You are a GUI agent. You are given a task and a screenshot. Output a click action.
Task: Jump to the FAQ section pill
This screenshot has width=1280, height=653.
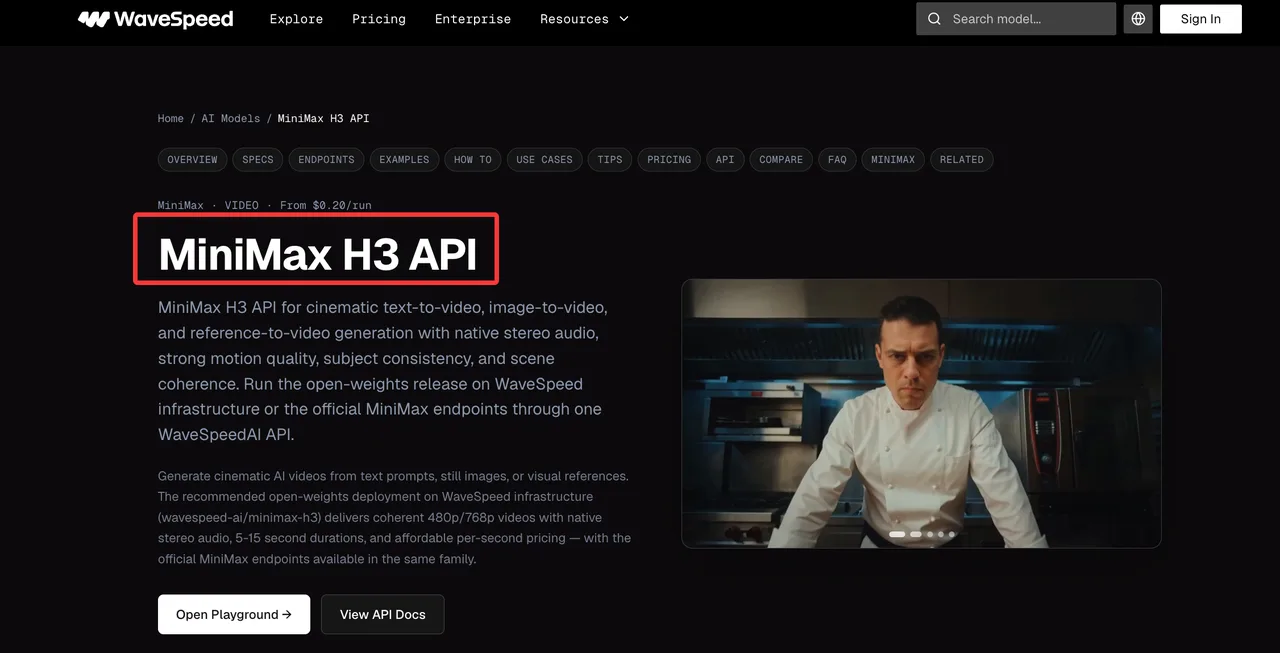pyautogui.click(x=837, y=159)
